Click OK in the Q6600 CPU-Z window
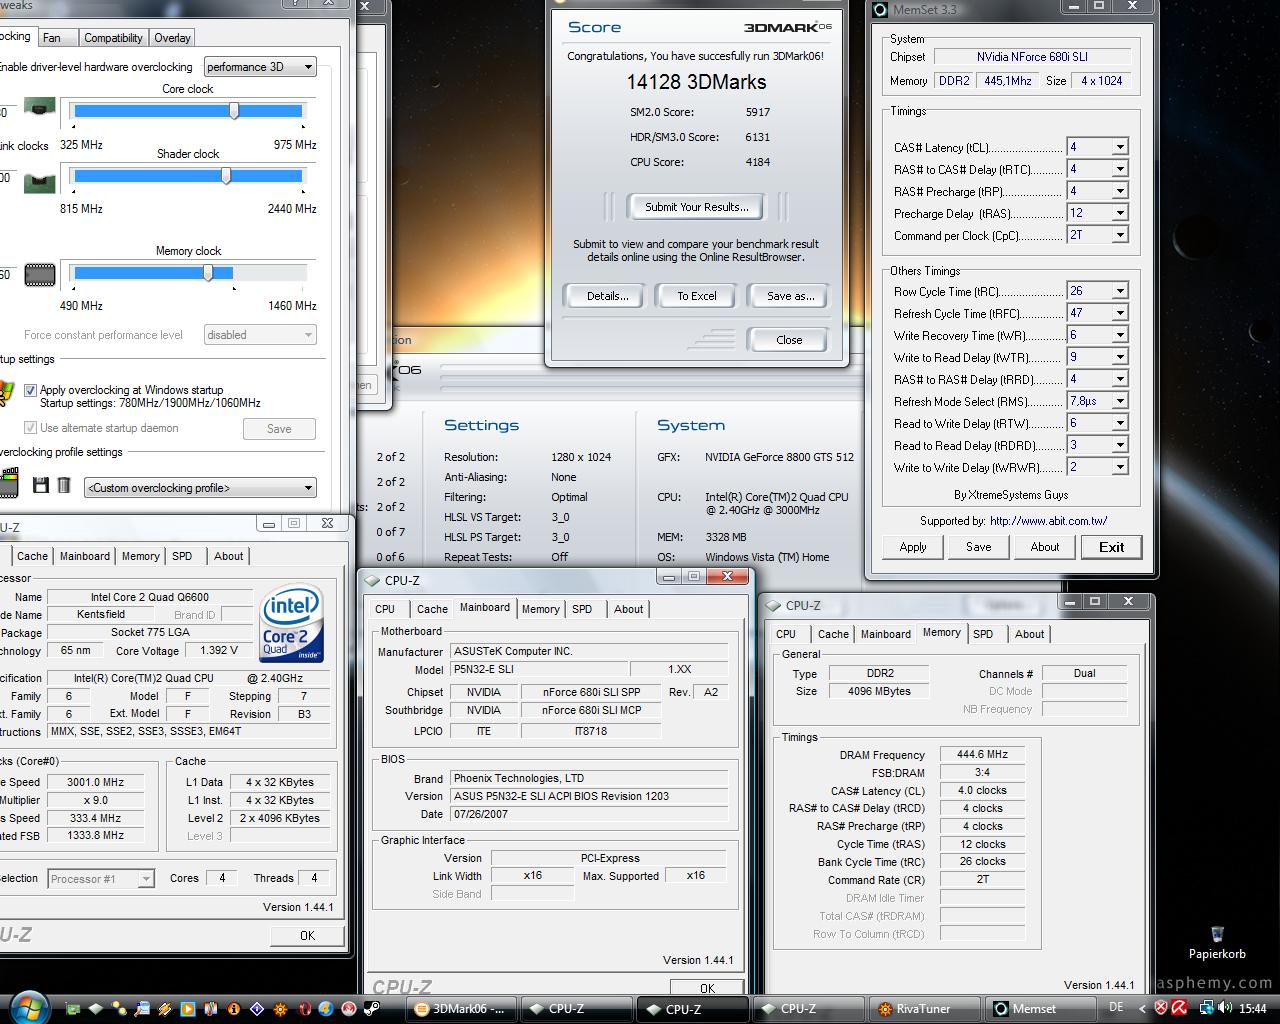1280x1024 pixels. tap(307, 936)
